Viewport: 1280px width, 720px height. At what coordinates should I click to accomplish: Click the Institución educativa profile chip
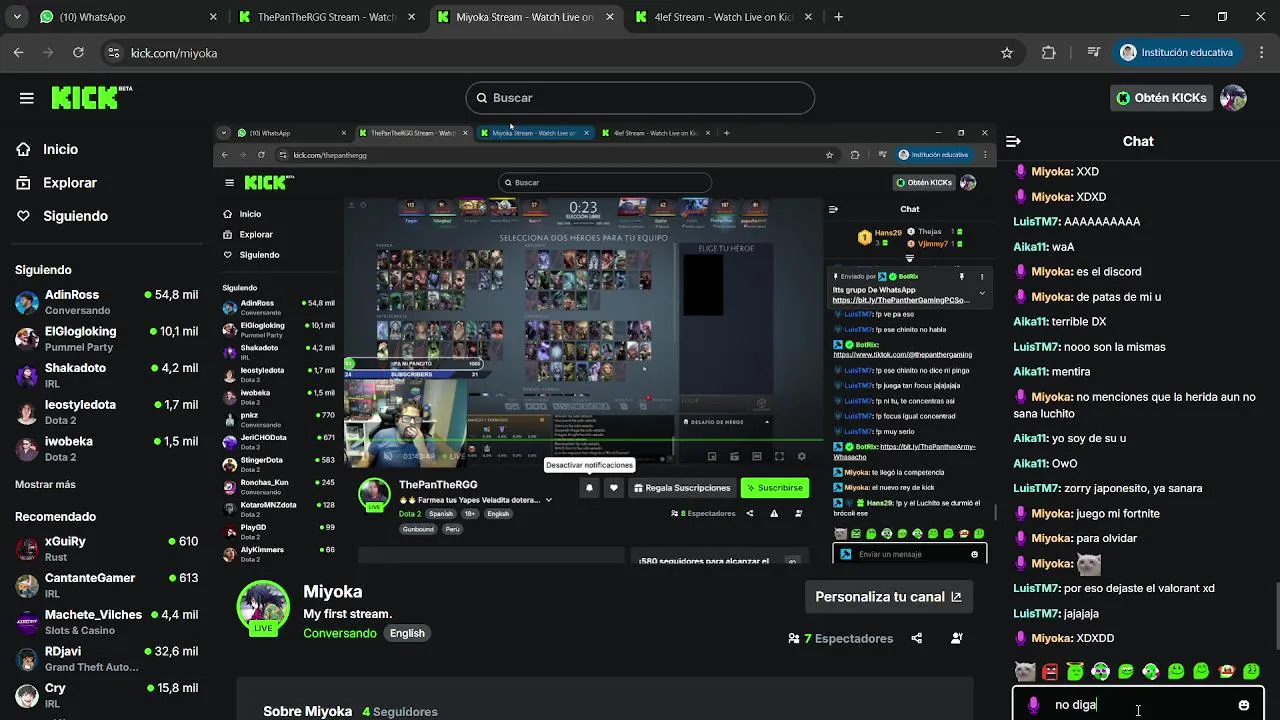pyautogui.click(x=1179, y=53)
